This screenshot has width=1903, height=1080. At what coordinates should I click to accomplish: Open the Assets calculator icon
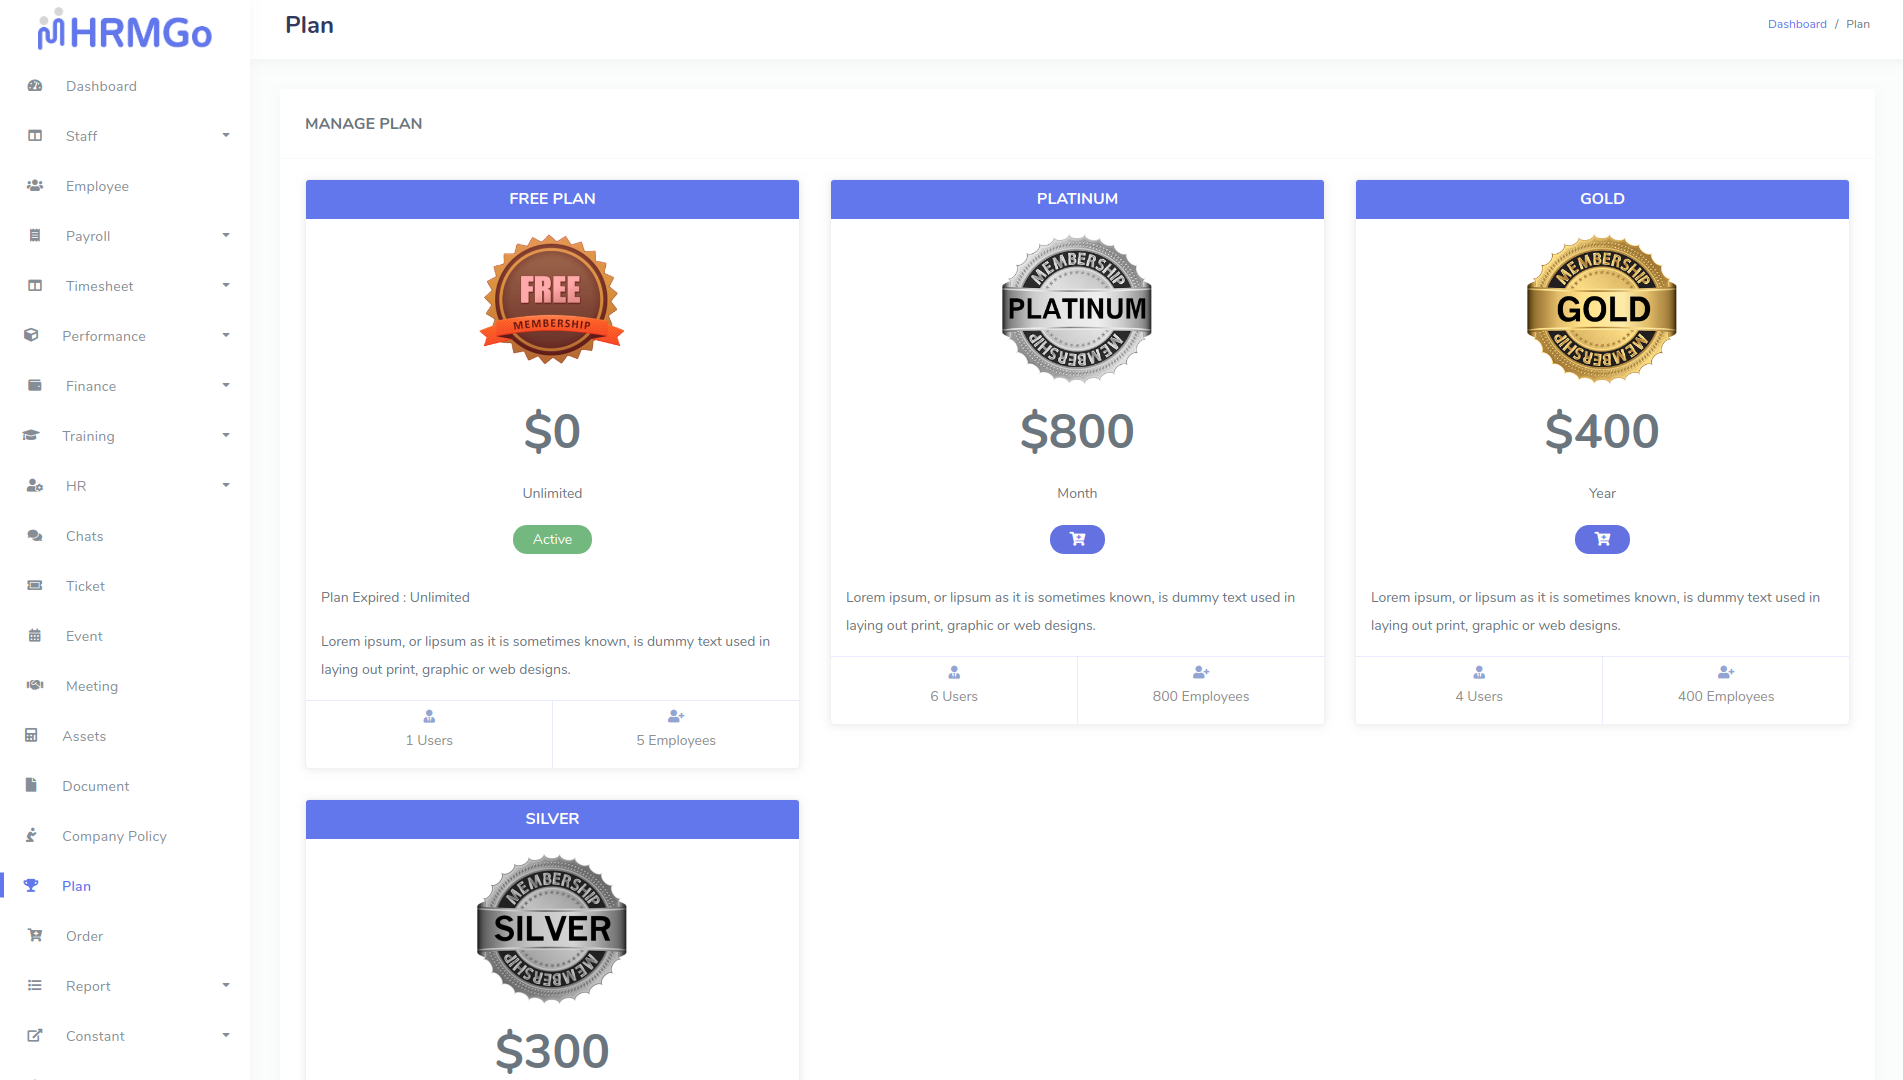click(x=31, y=736)
